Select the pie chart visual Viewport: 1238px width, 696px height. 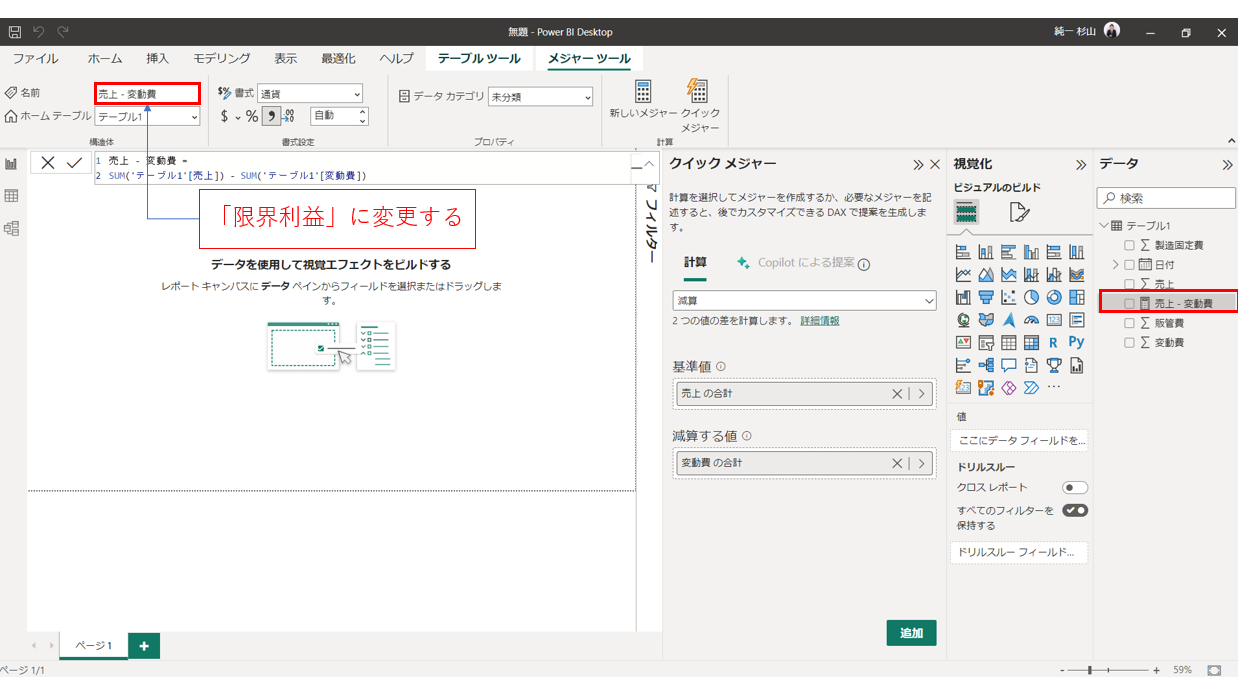point(1032,297)
